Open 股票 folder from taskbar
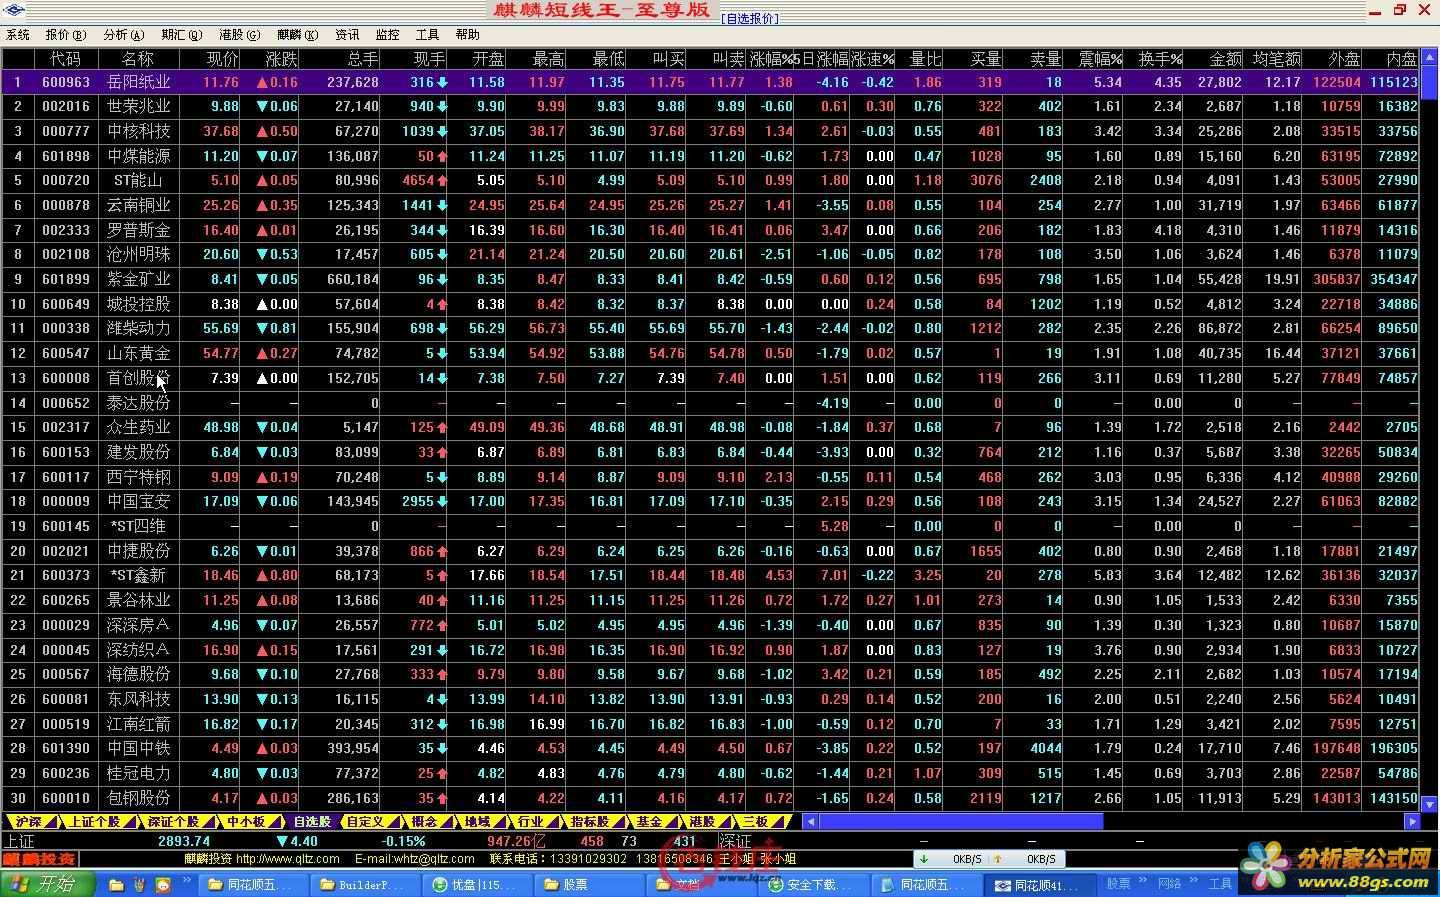 coord(591,885)
